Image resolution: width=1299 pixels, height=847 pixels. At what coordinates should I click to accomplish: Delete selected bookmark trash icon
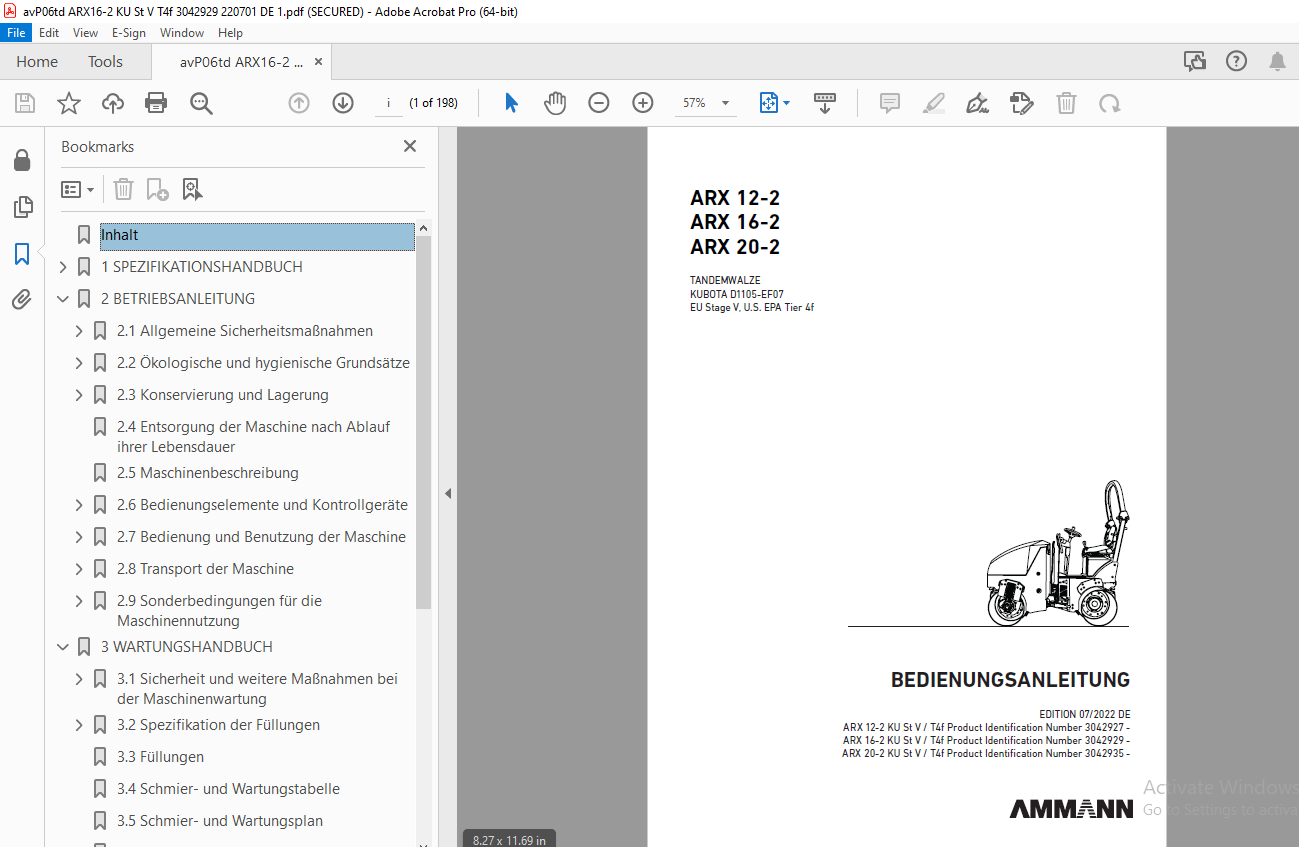(x=123, y=189)
